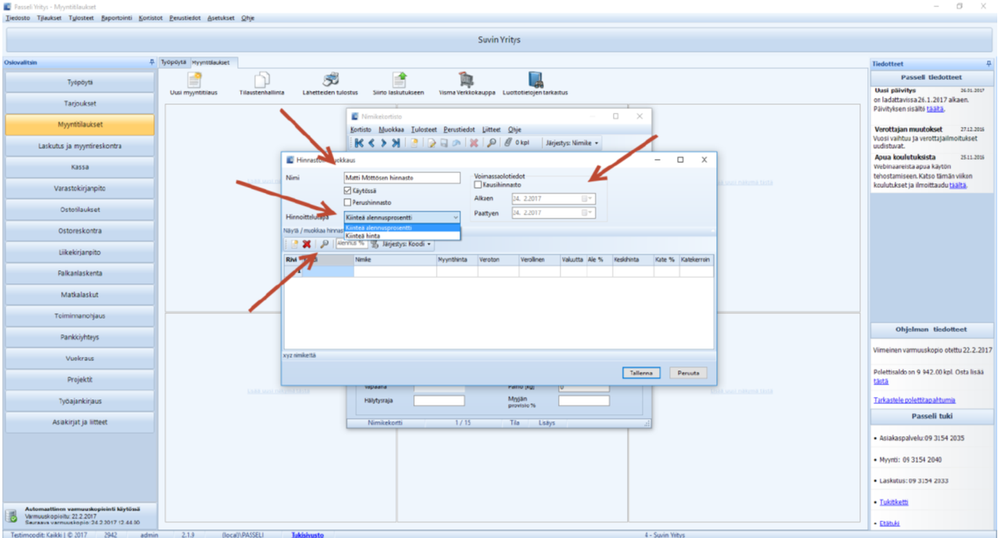Screen dimensions: 998x538
Task: Select Kiinteä hinta from dropdown list
Action: (402, 236)
